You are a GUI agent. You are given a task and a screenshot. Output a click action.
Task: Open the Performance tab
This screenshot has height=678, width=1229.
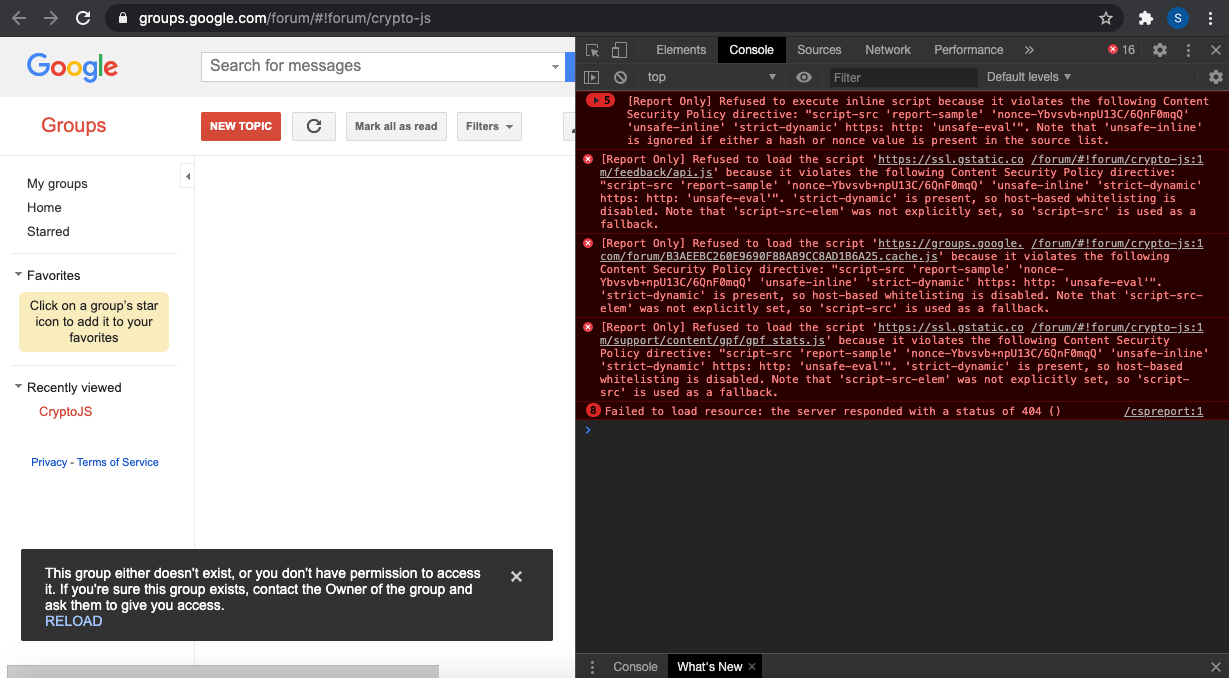pos(968,50)
